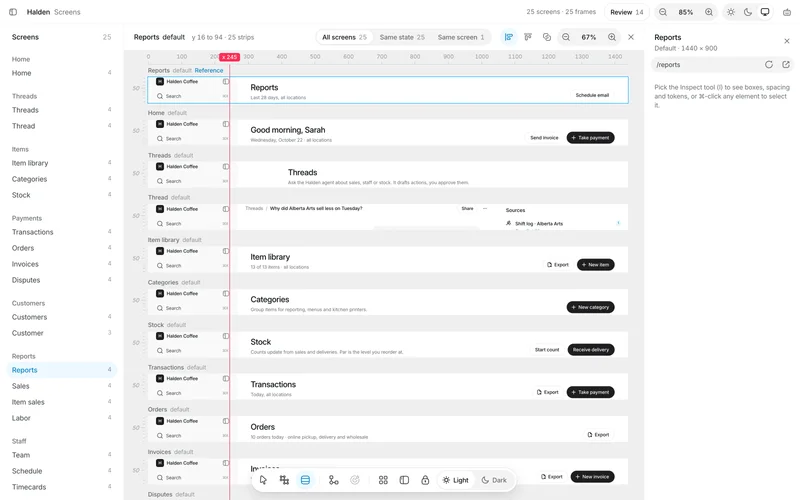The width and height of the screenshot is (800, 500).
Task: Select the Sales screen in the sidebar
Action: pos(61,386)
